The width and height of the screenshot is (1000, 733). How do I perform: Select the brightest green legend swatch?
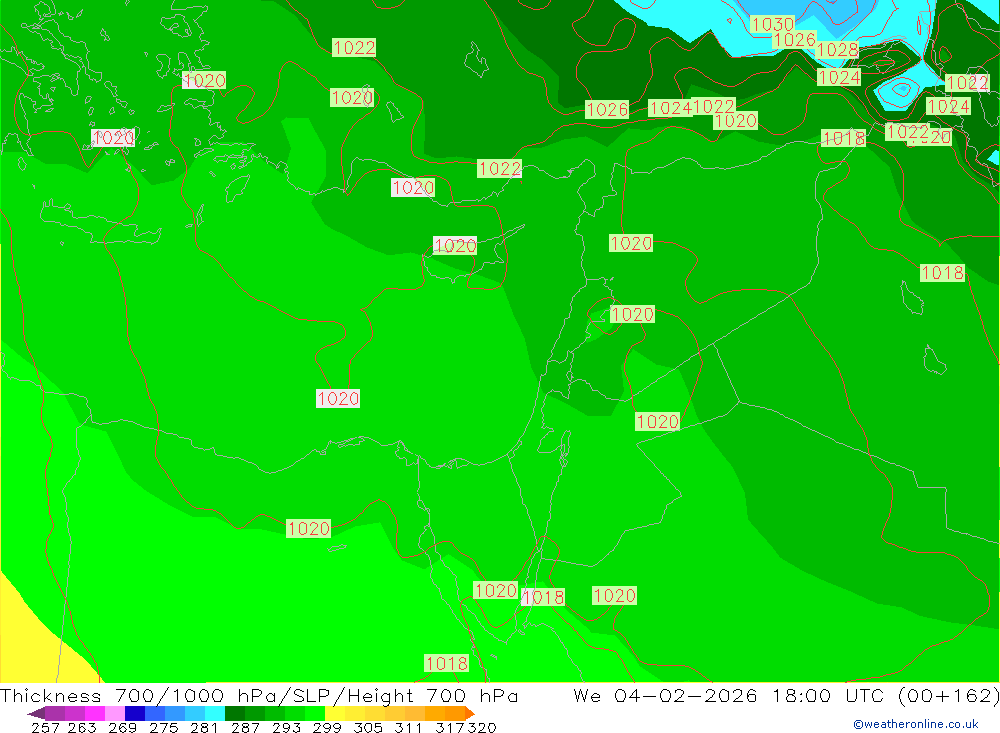315,713
